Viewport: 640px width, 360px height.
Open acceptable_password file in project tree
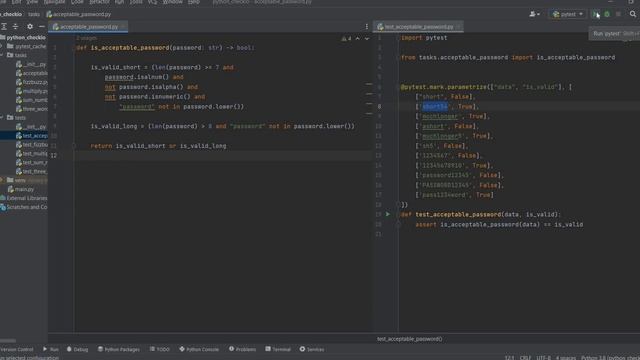[32, 73]
